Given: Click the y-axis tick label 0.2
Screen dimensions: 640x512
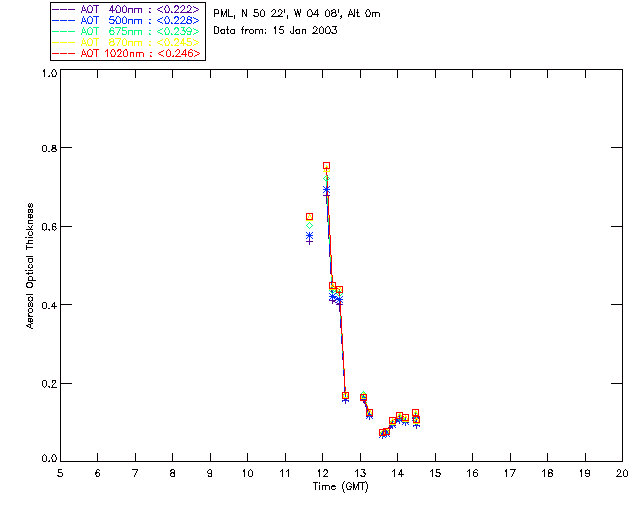Looking at the screenshot, I should (x=49, y=384).
